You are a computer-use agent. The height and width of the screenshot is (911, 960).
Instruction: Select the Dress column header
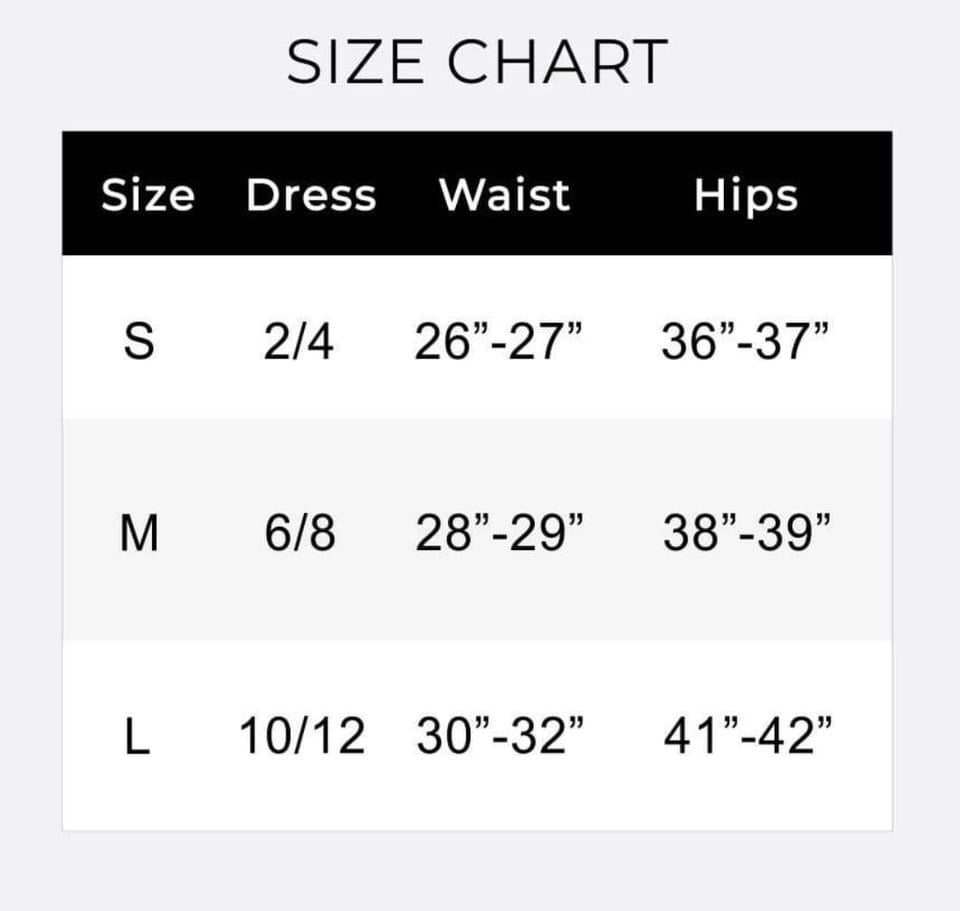tap(311, 195)
